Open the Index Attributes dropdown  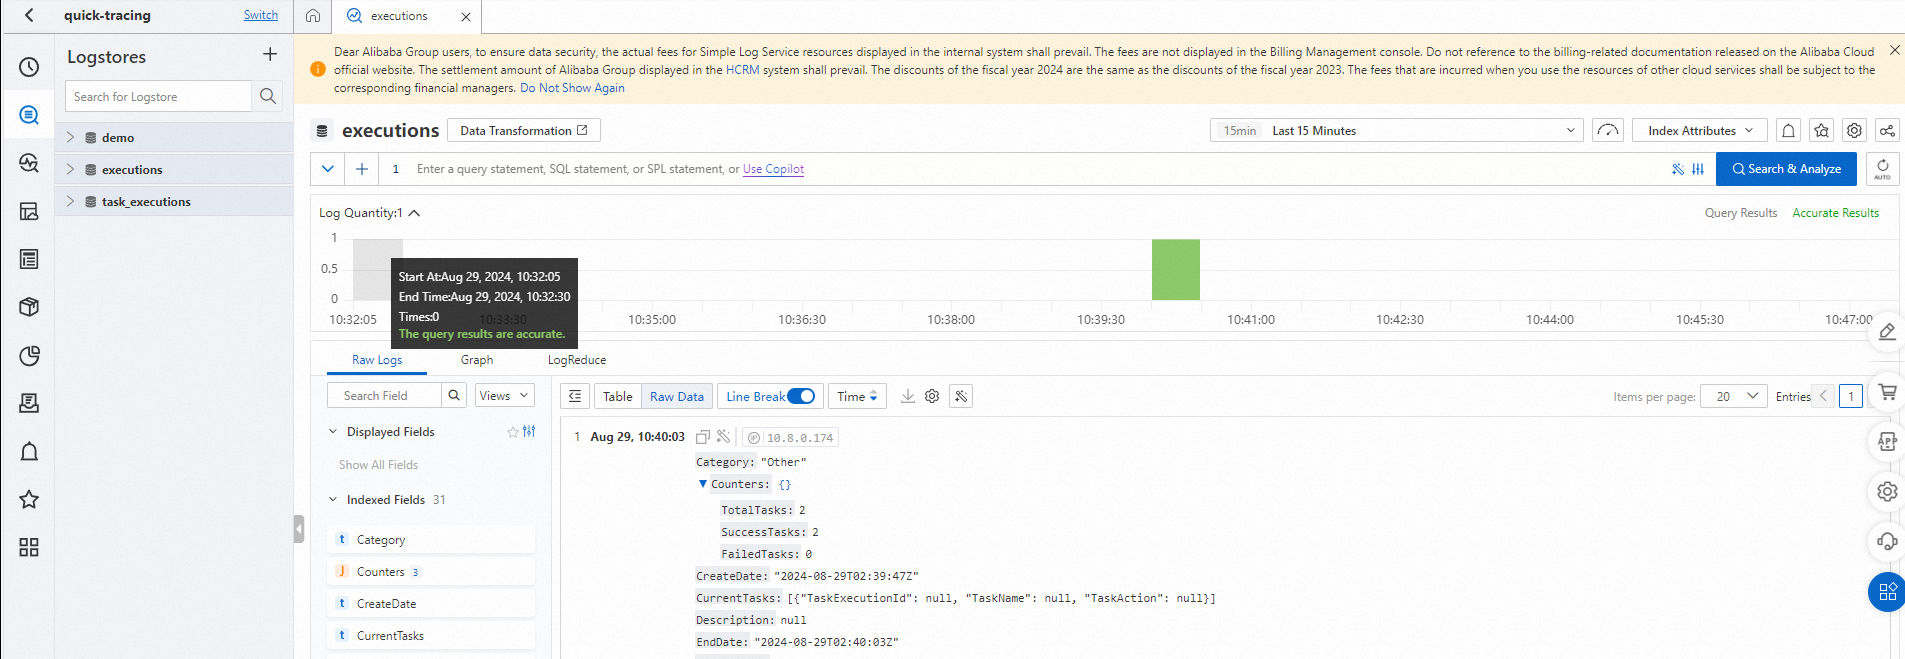[x=1700, y=131]
